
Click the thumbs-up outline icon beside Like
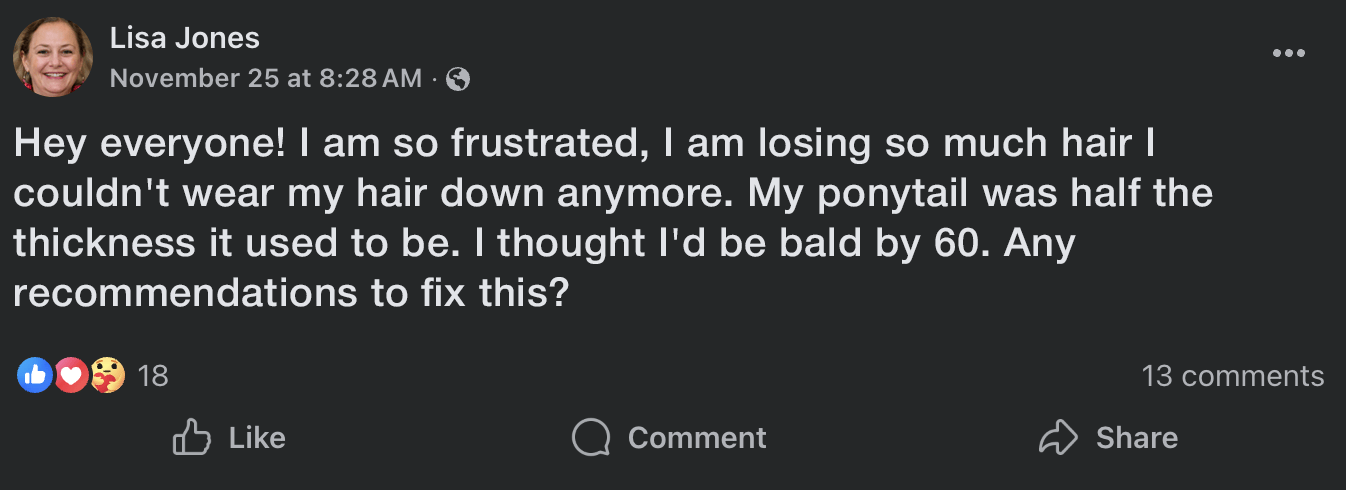click(x=191, y=438)
